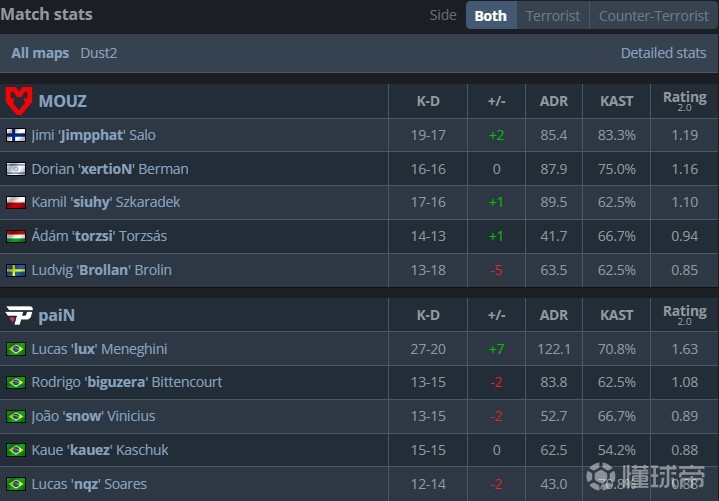Switch side filter to Terrorist
This screenshot has height=501, width=719.
pyautogui.click(x=553, y=15)
